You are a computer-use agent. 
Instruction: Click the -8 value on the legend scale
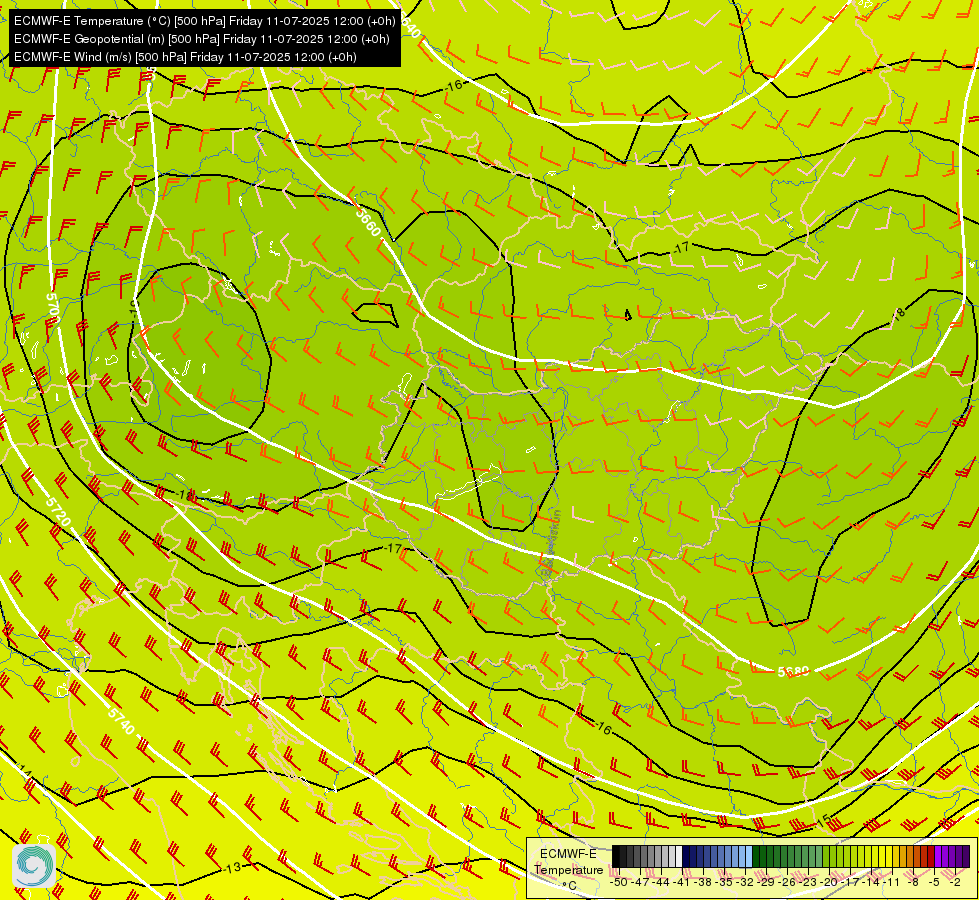tap(913, 882)
